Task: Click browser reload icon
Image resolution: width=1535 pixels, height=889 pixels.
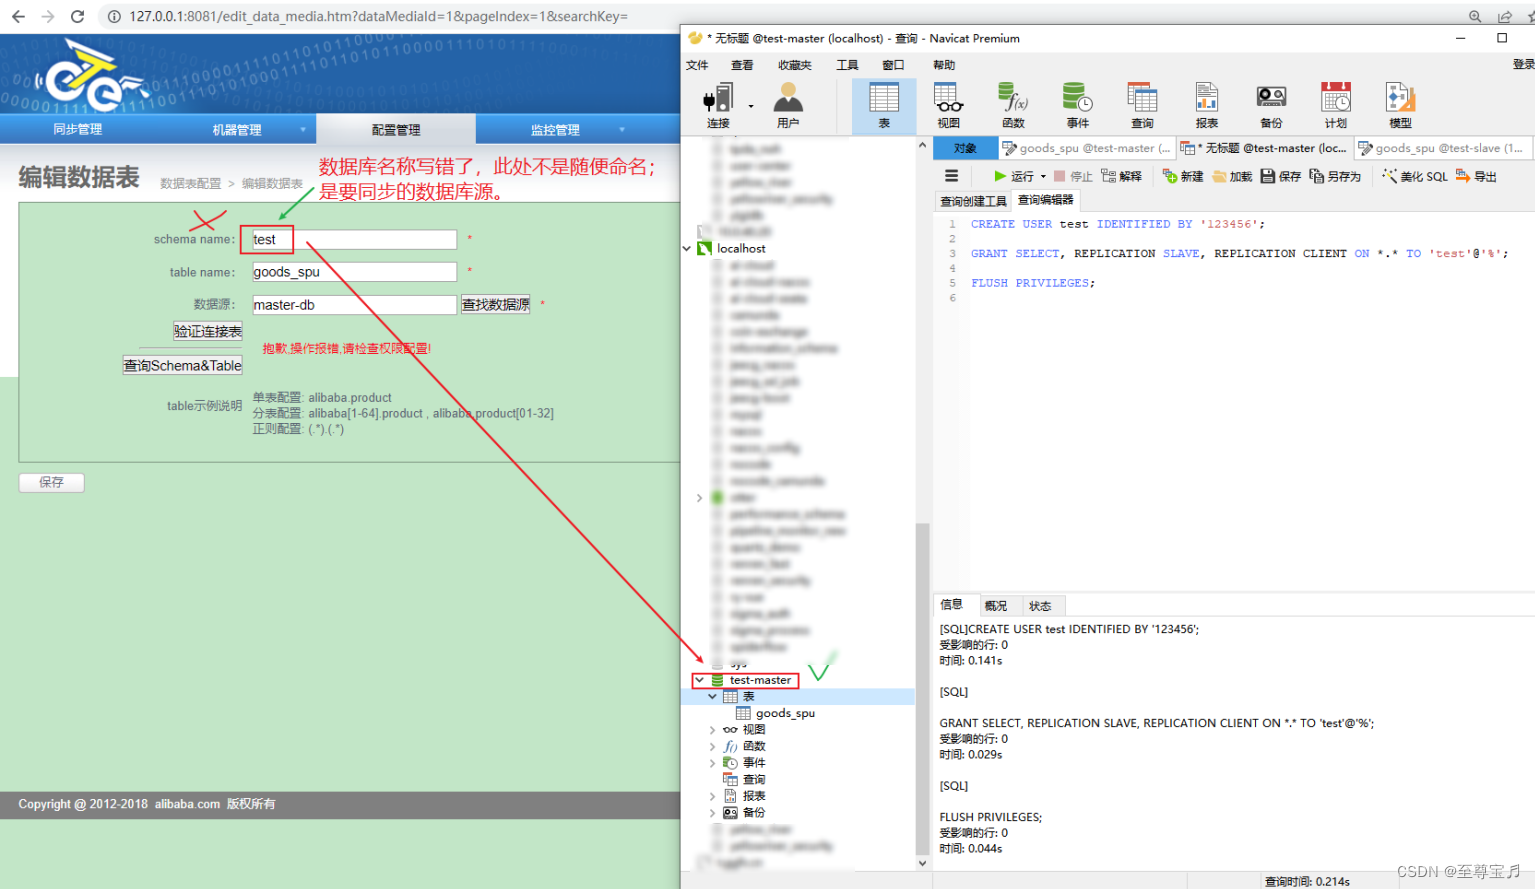Action: [x=78, y=16]
